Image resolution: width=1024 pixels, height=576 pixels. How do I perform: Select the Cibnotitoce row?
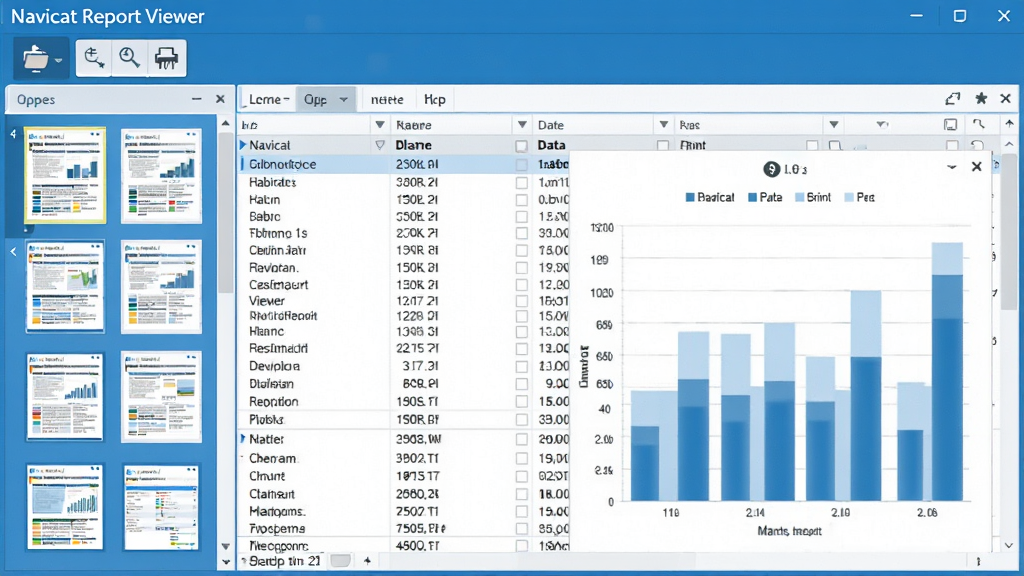(405, 165)
